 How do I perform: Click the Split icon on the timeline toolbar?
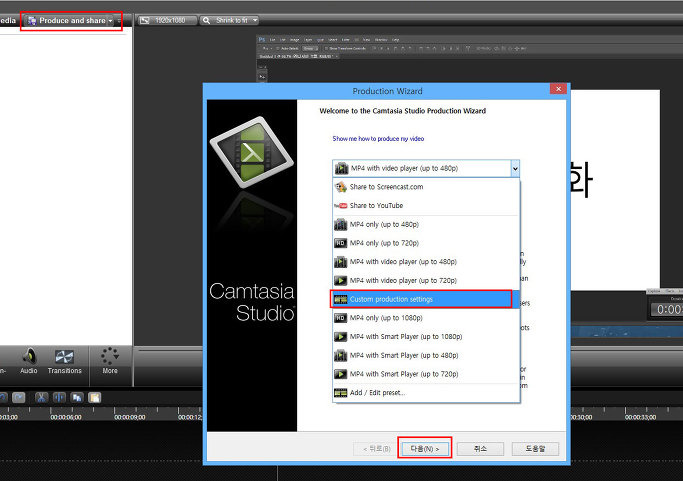tap(59, 397)
